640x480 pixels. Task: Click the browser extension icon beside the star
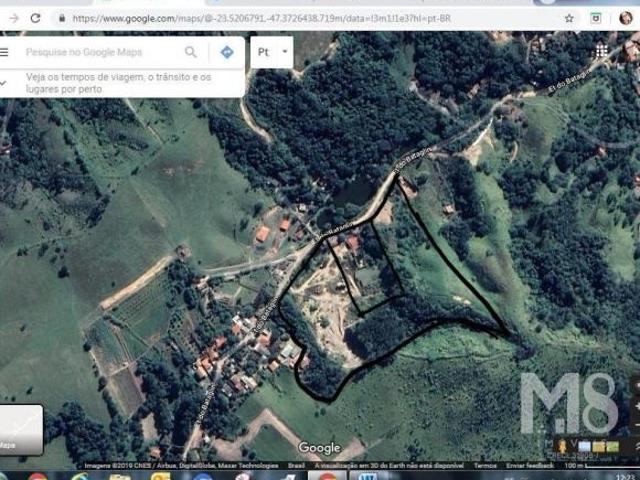[x=597, y=18]
